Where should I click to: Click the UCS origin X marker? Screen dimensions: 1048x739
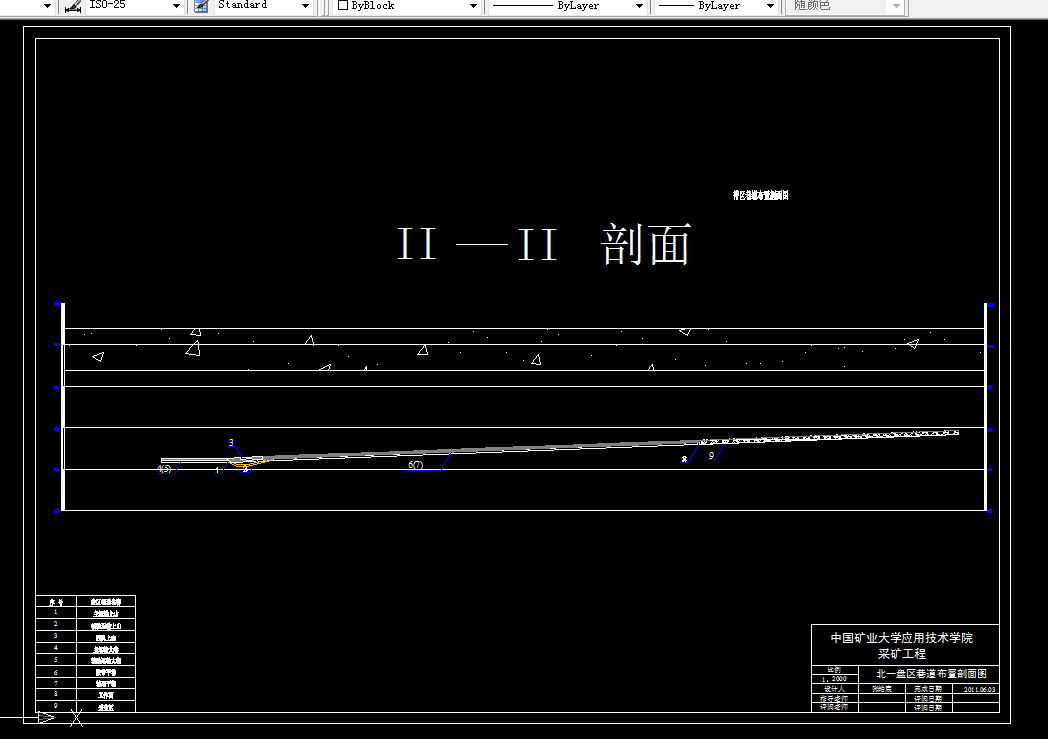click(x=77, y=718)
